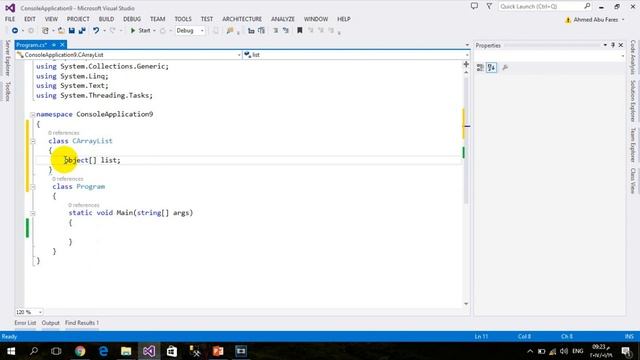The width and height of the screenshot is (640, 360).
Task: Click the editor vertical scrollbar down arrow
Action: 466,304
